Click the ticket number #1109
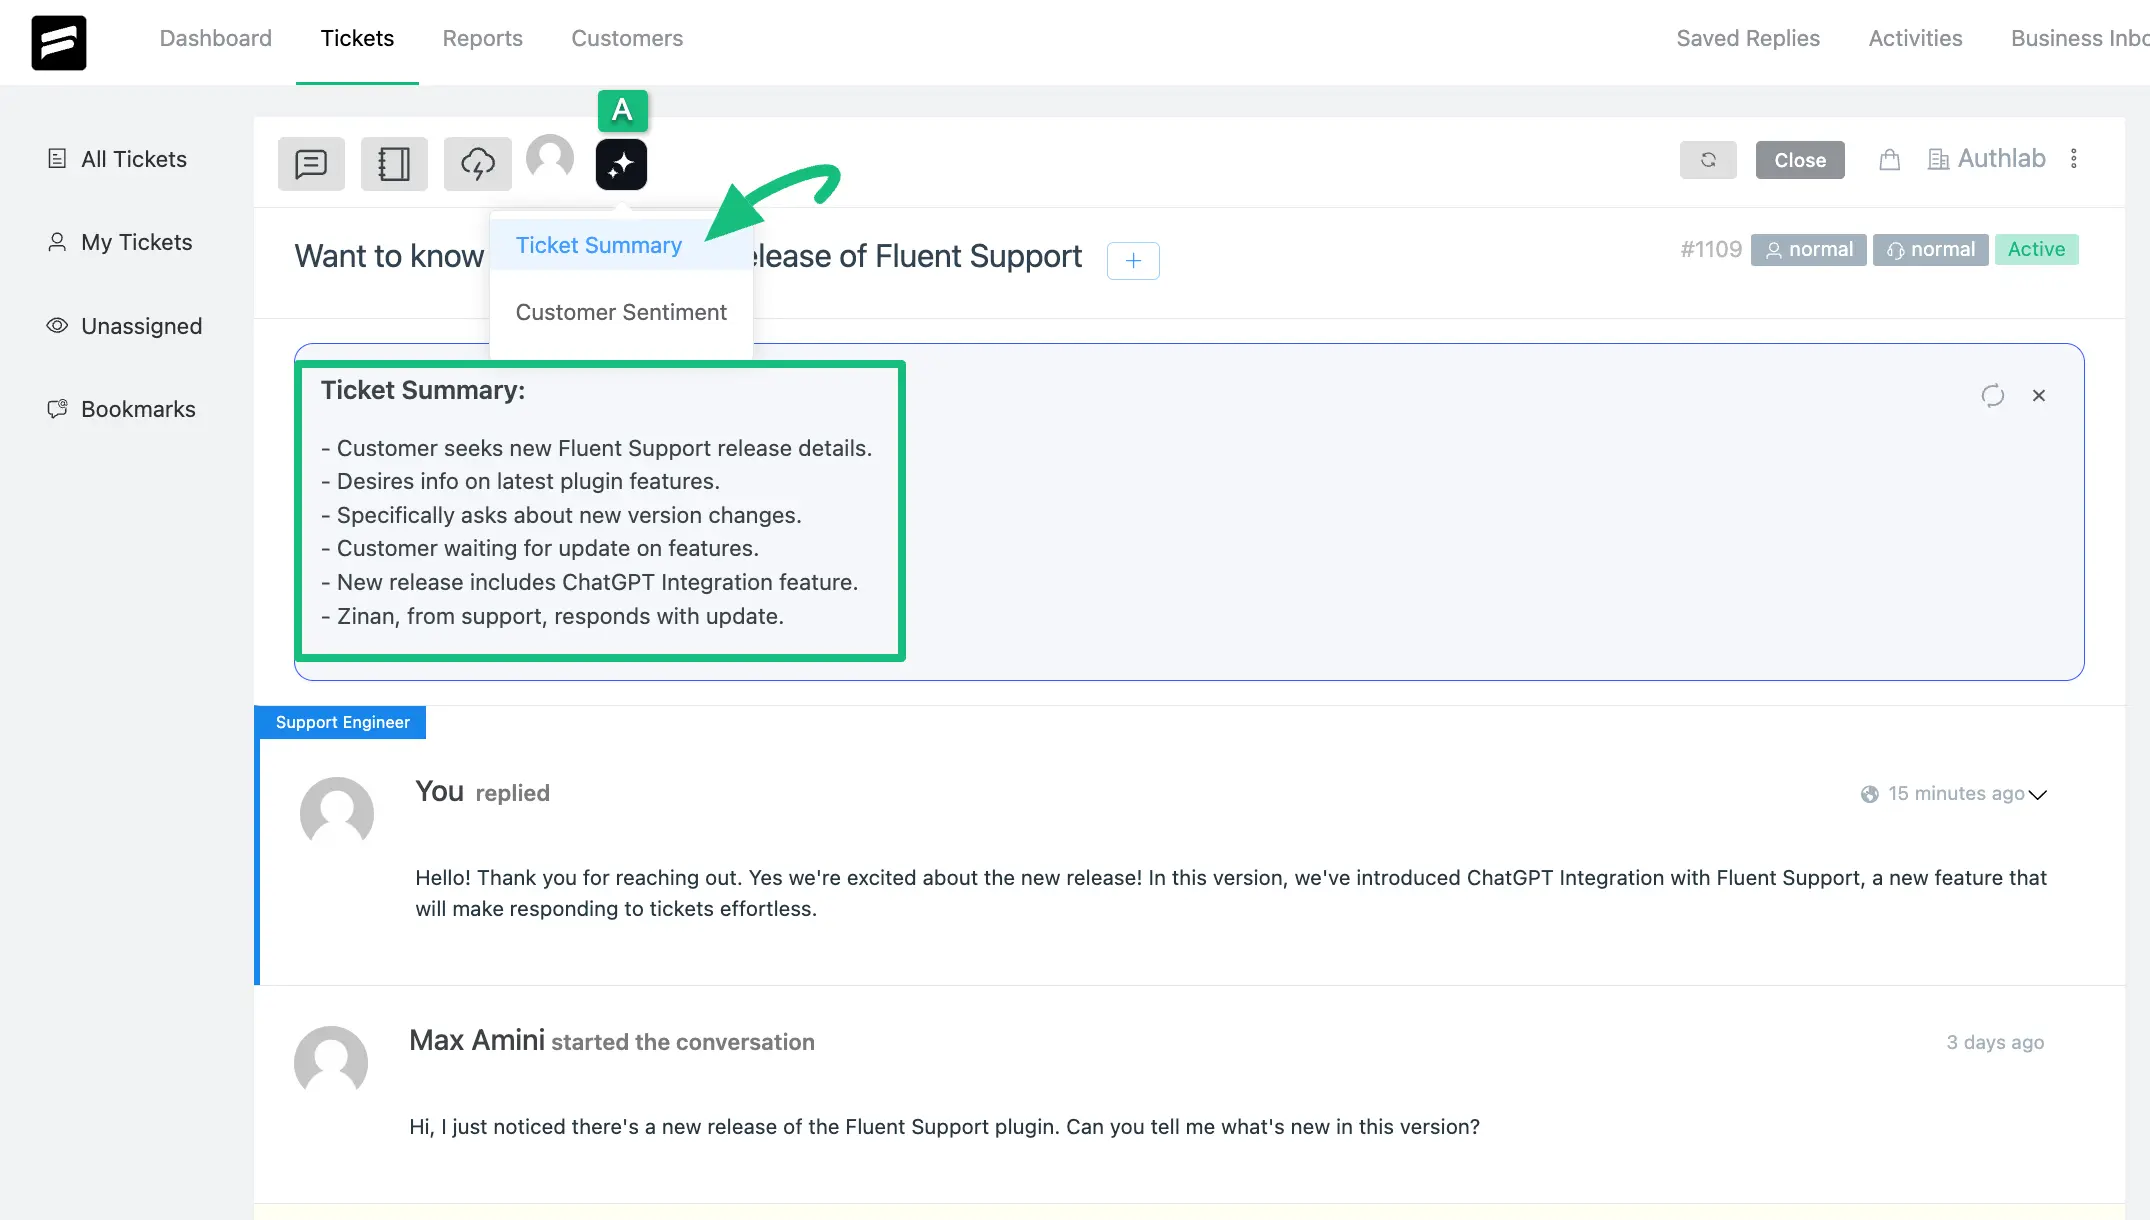Viewport: 2150px width, 1220px height. (1711, 249)
